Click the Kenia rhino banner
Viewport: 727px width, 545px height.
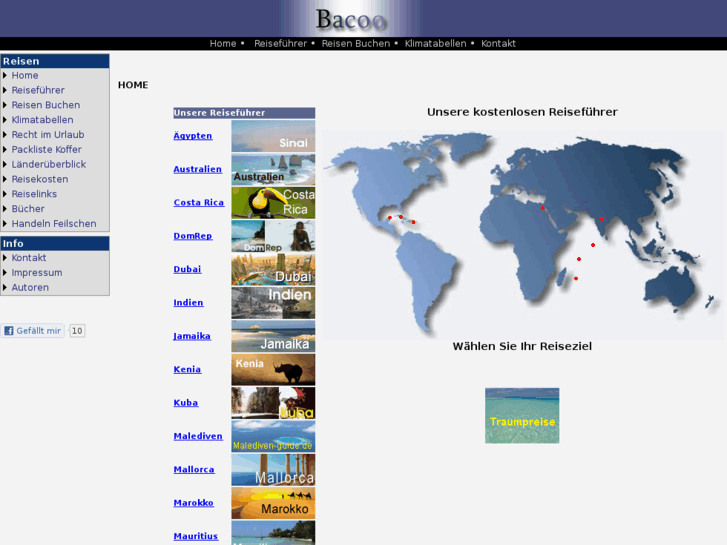[273, 370]
